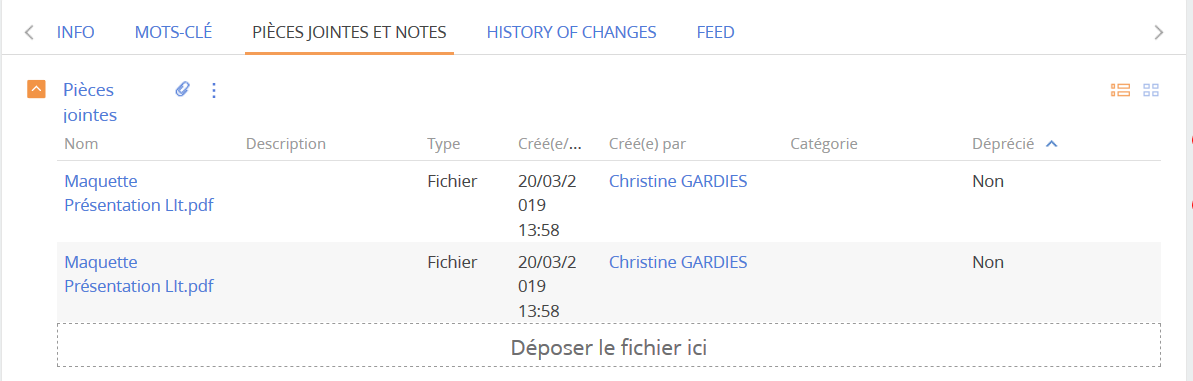
Task: Open second Maquette Présentation LIt.pdf file
Action: click(x=139, y=275)
